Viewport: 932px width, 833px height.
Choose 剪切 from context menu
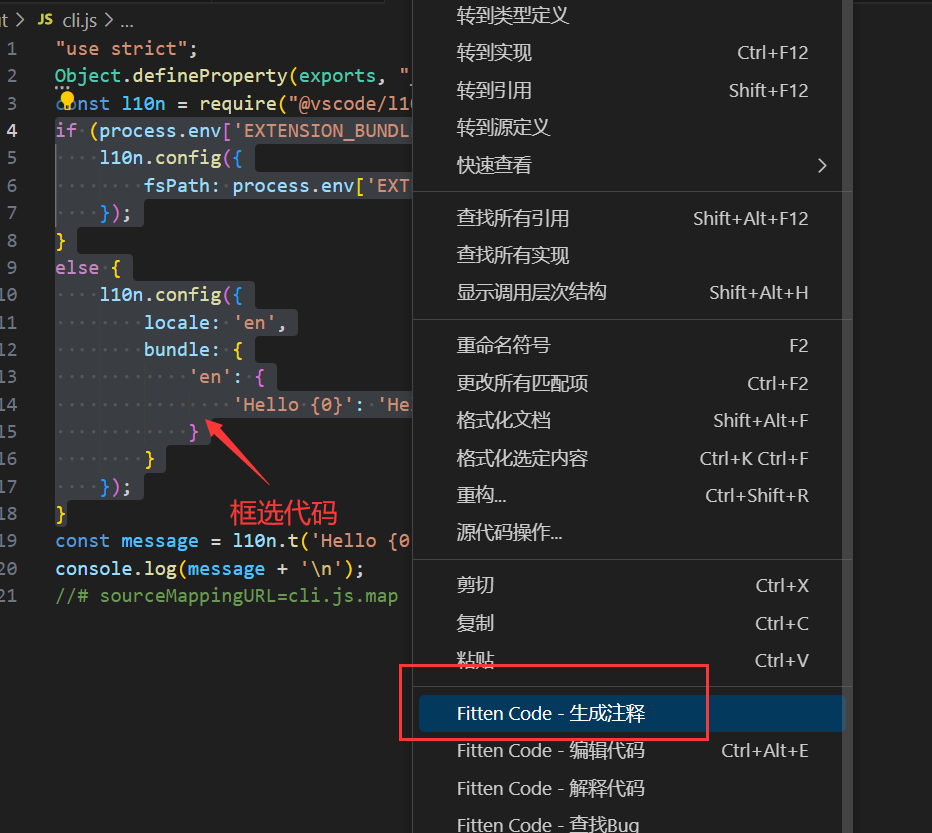(632, 586)
